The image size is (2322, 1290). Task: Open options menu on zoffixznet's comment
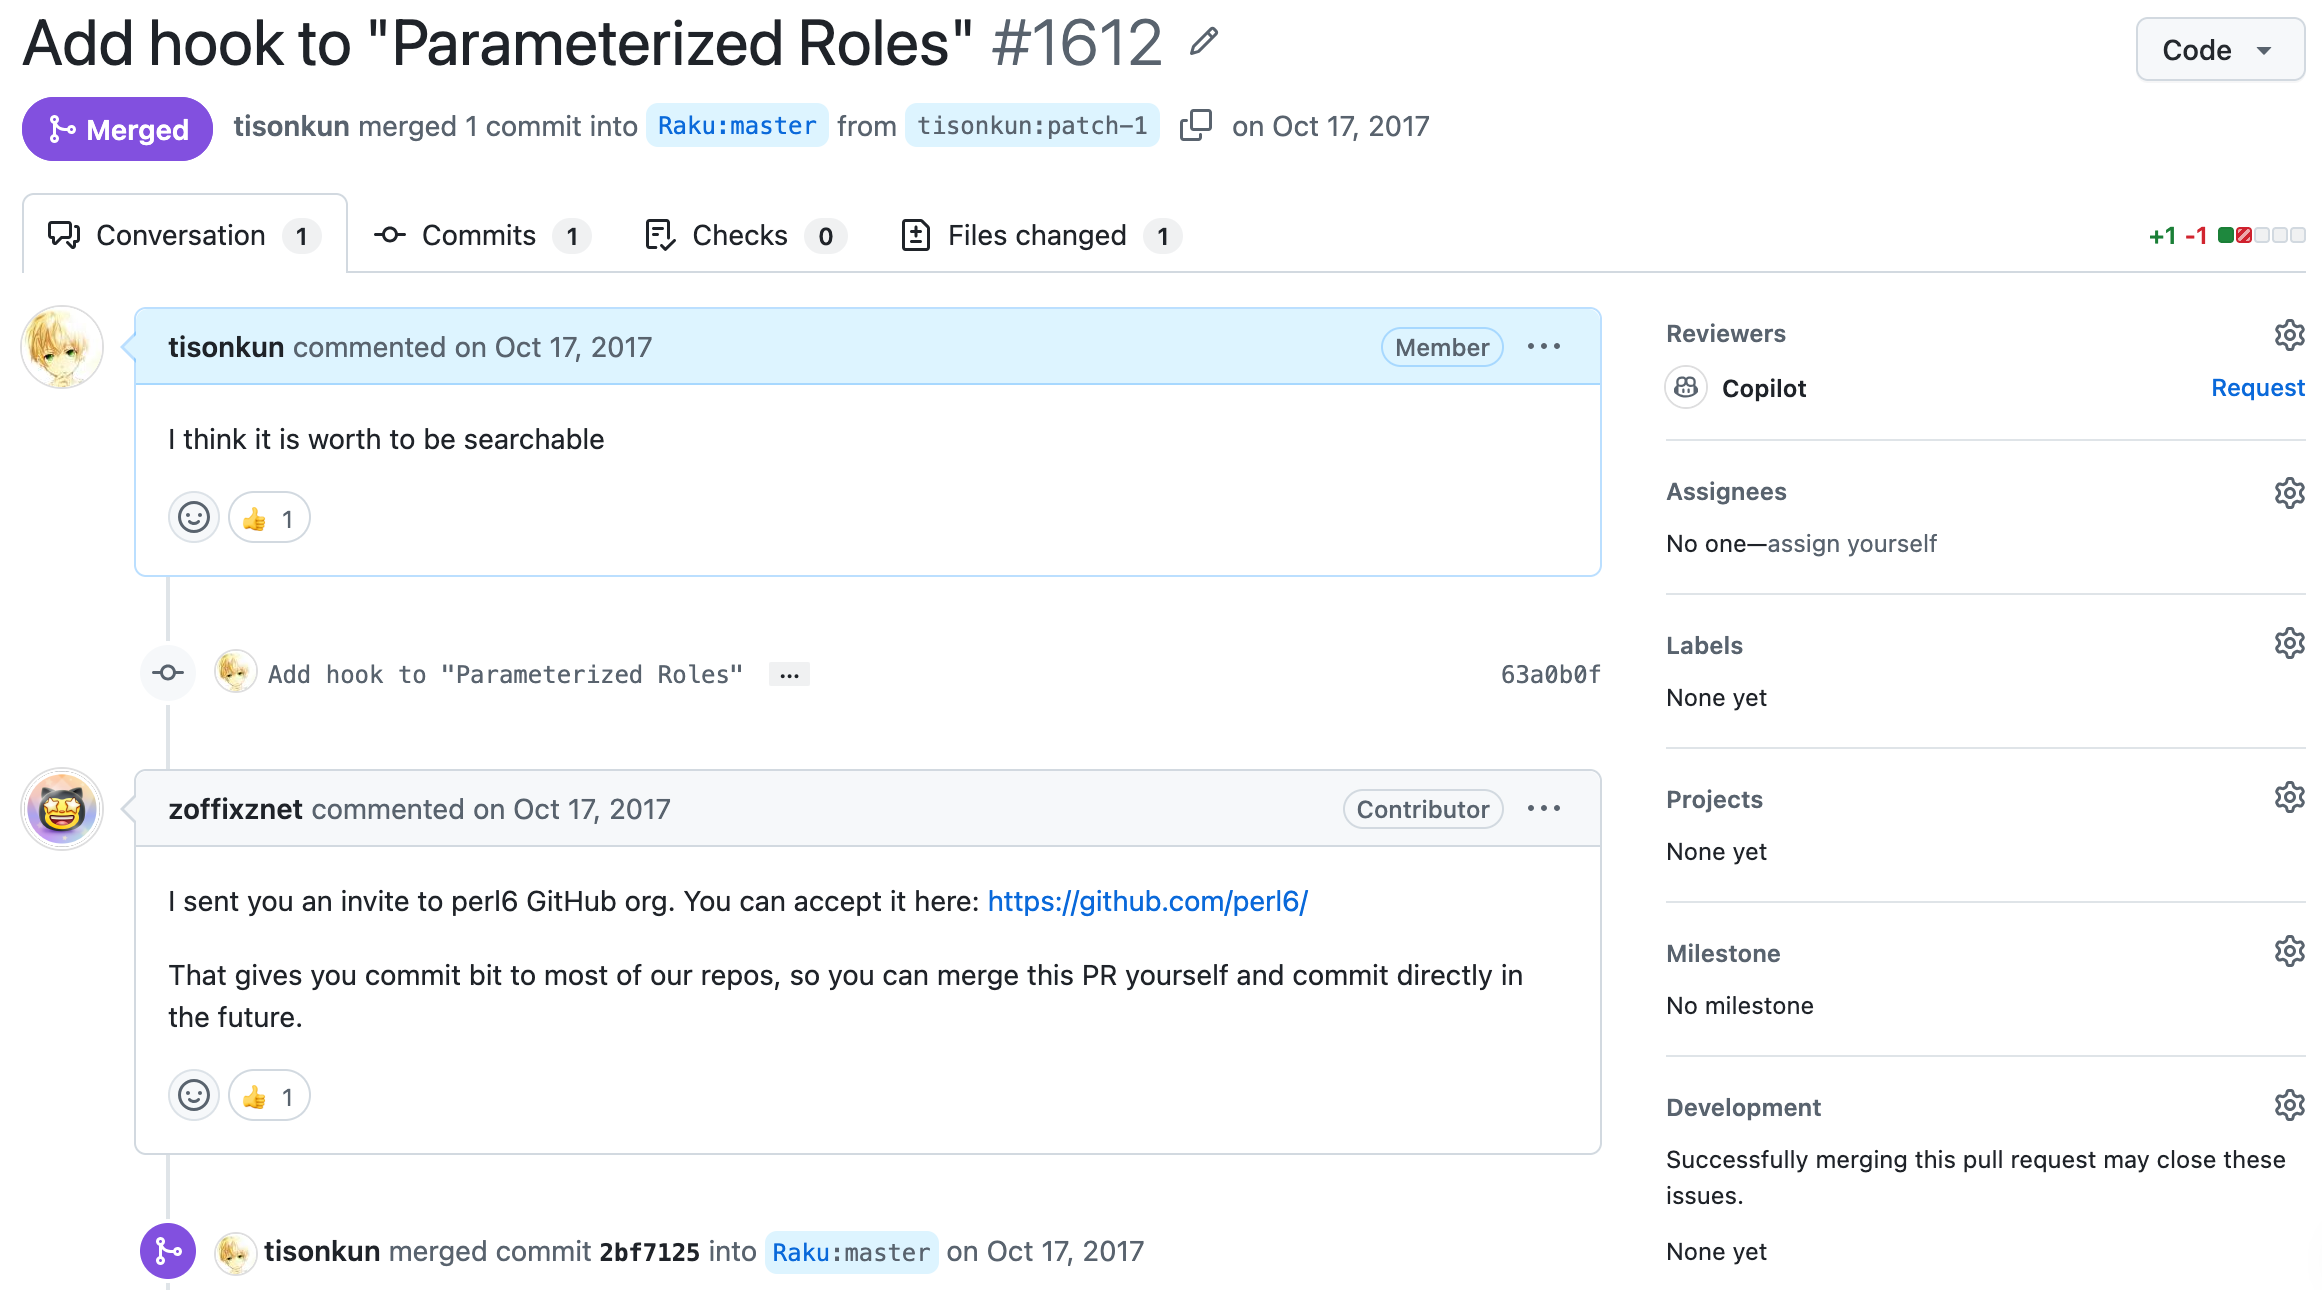click(x=1544, y=809)
